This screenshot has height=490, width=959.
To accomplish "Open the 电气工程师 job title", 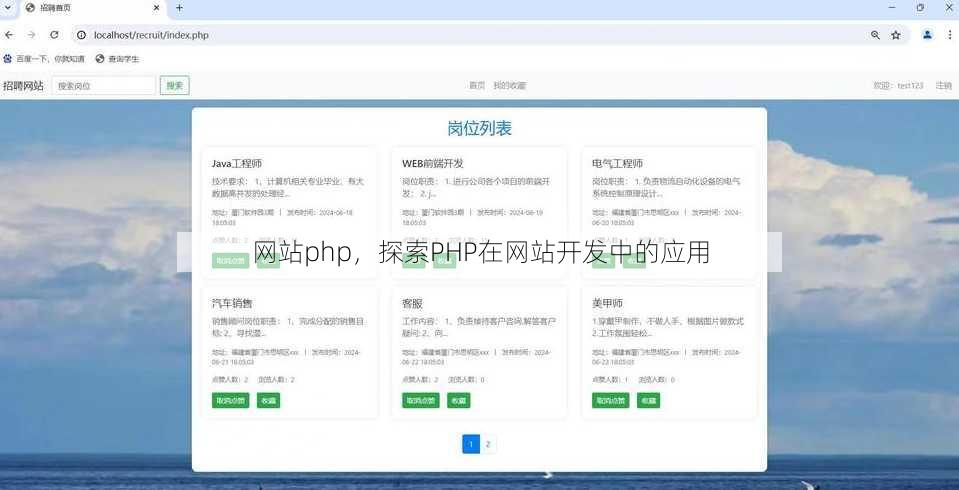I will [617, 164].
